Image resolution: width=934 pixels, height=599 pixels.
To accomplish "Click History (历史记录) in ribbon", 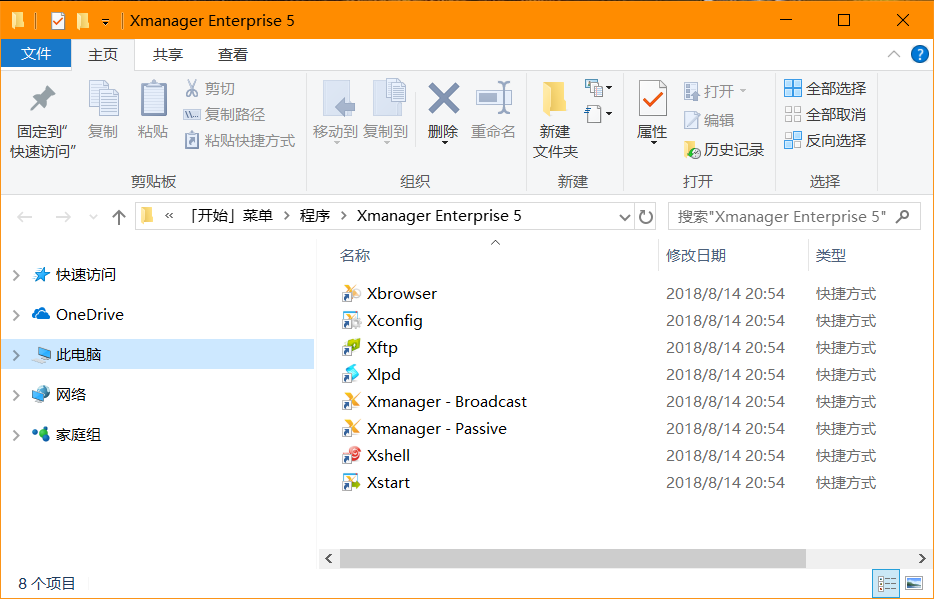I will coord(724,150).
